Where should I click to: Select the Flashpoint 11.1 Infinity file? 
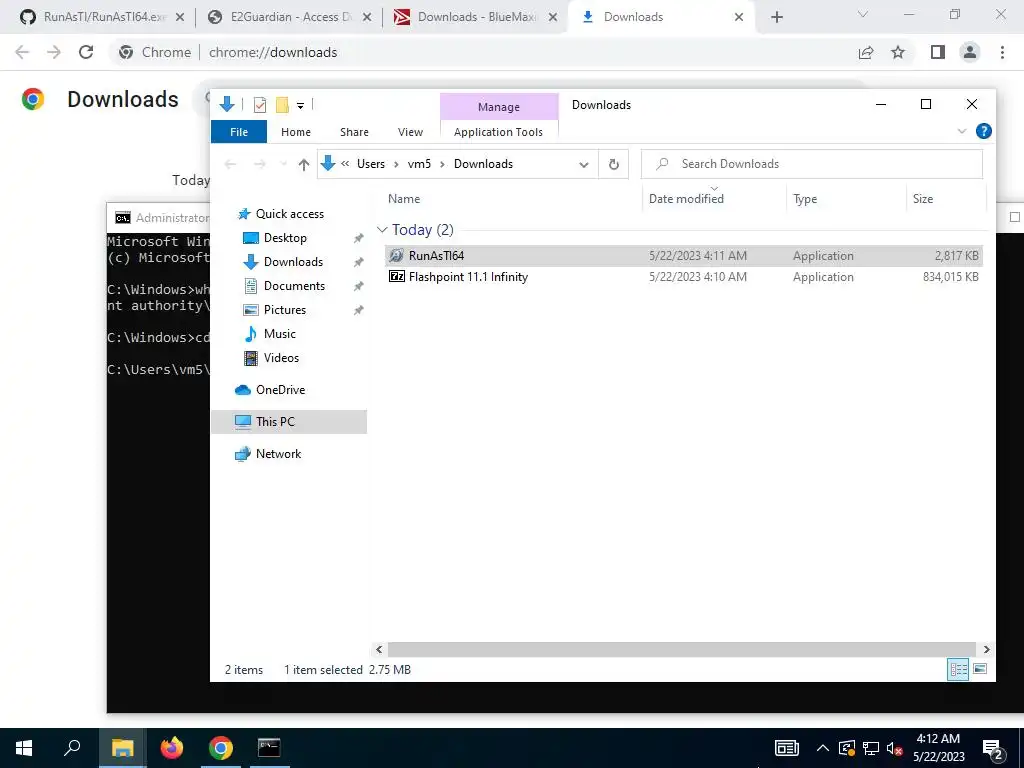[684, 277]
